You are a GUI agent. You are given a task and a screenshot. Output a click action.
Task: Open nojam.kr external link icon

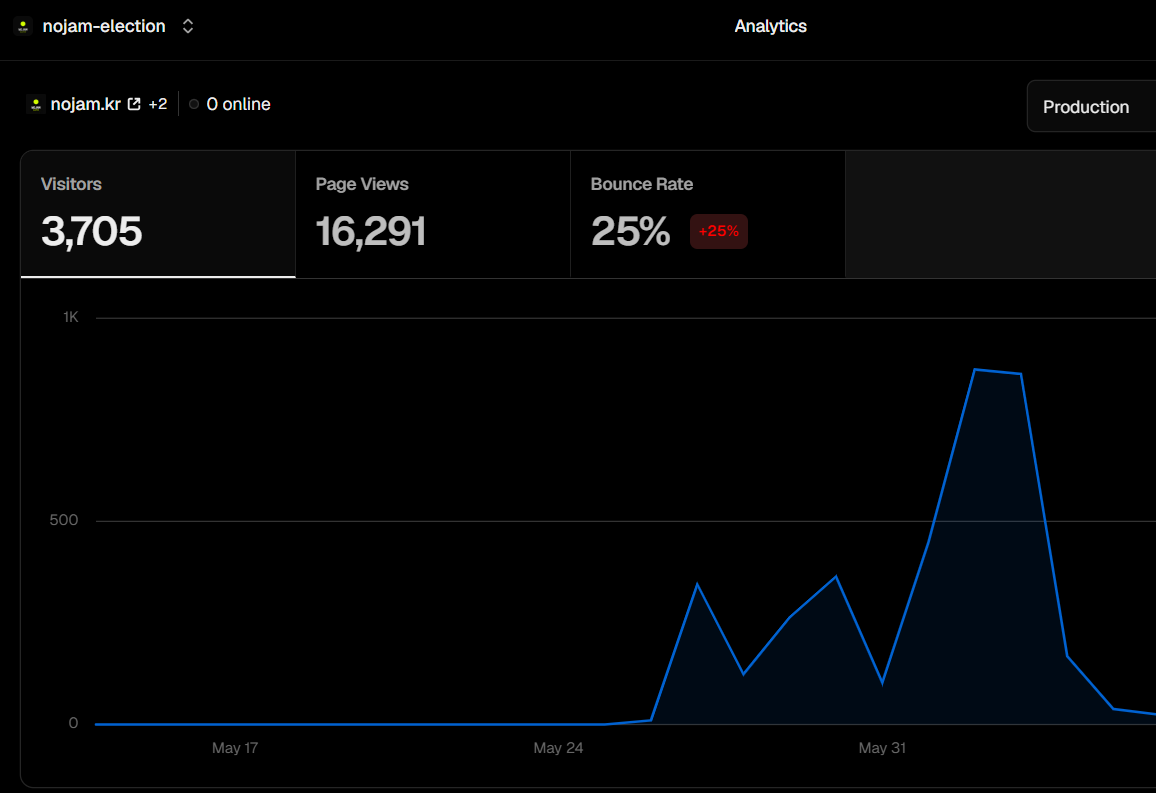[x=134, y=105]
